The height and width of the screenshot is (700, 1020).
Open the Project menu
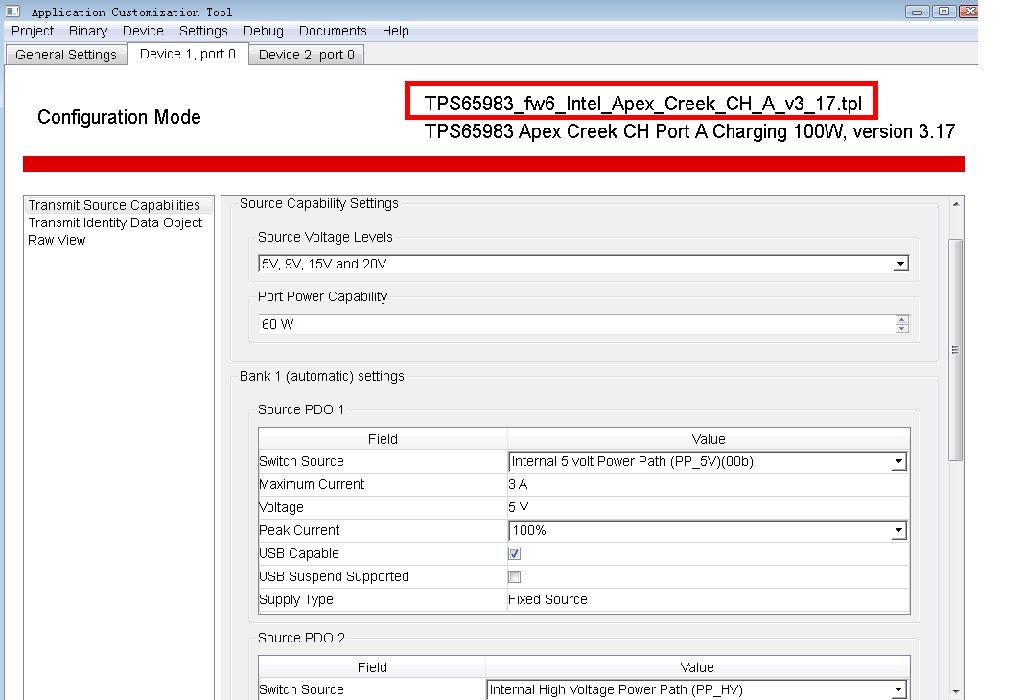pyautogui.click(x=33, y=31)
